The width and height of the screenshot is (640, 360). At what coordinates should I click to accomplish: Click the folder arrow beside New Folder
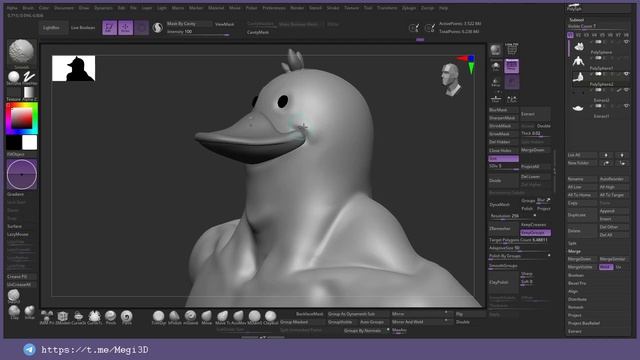tap(606, 163)
